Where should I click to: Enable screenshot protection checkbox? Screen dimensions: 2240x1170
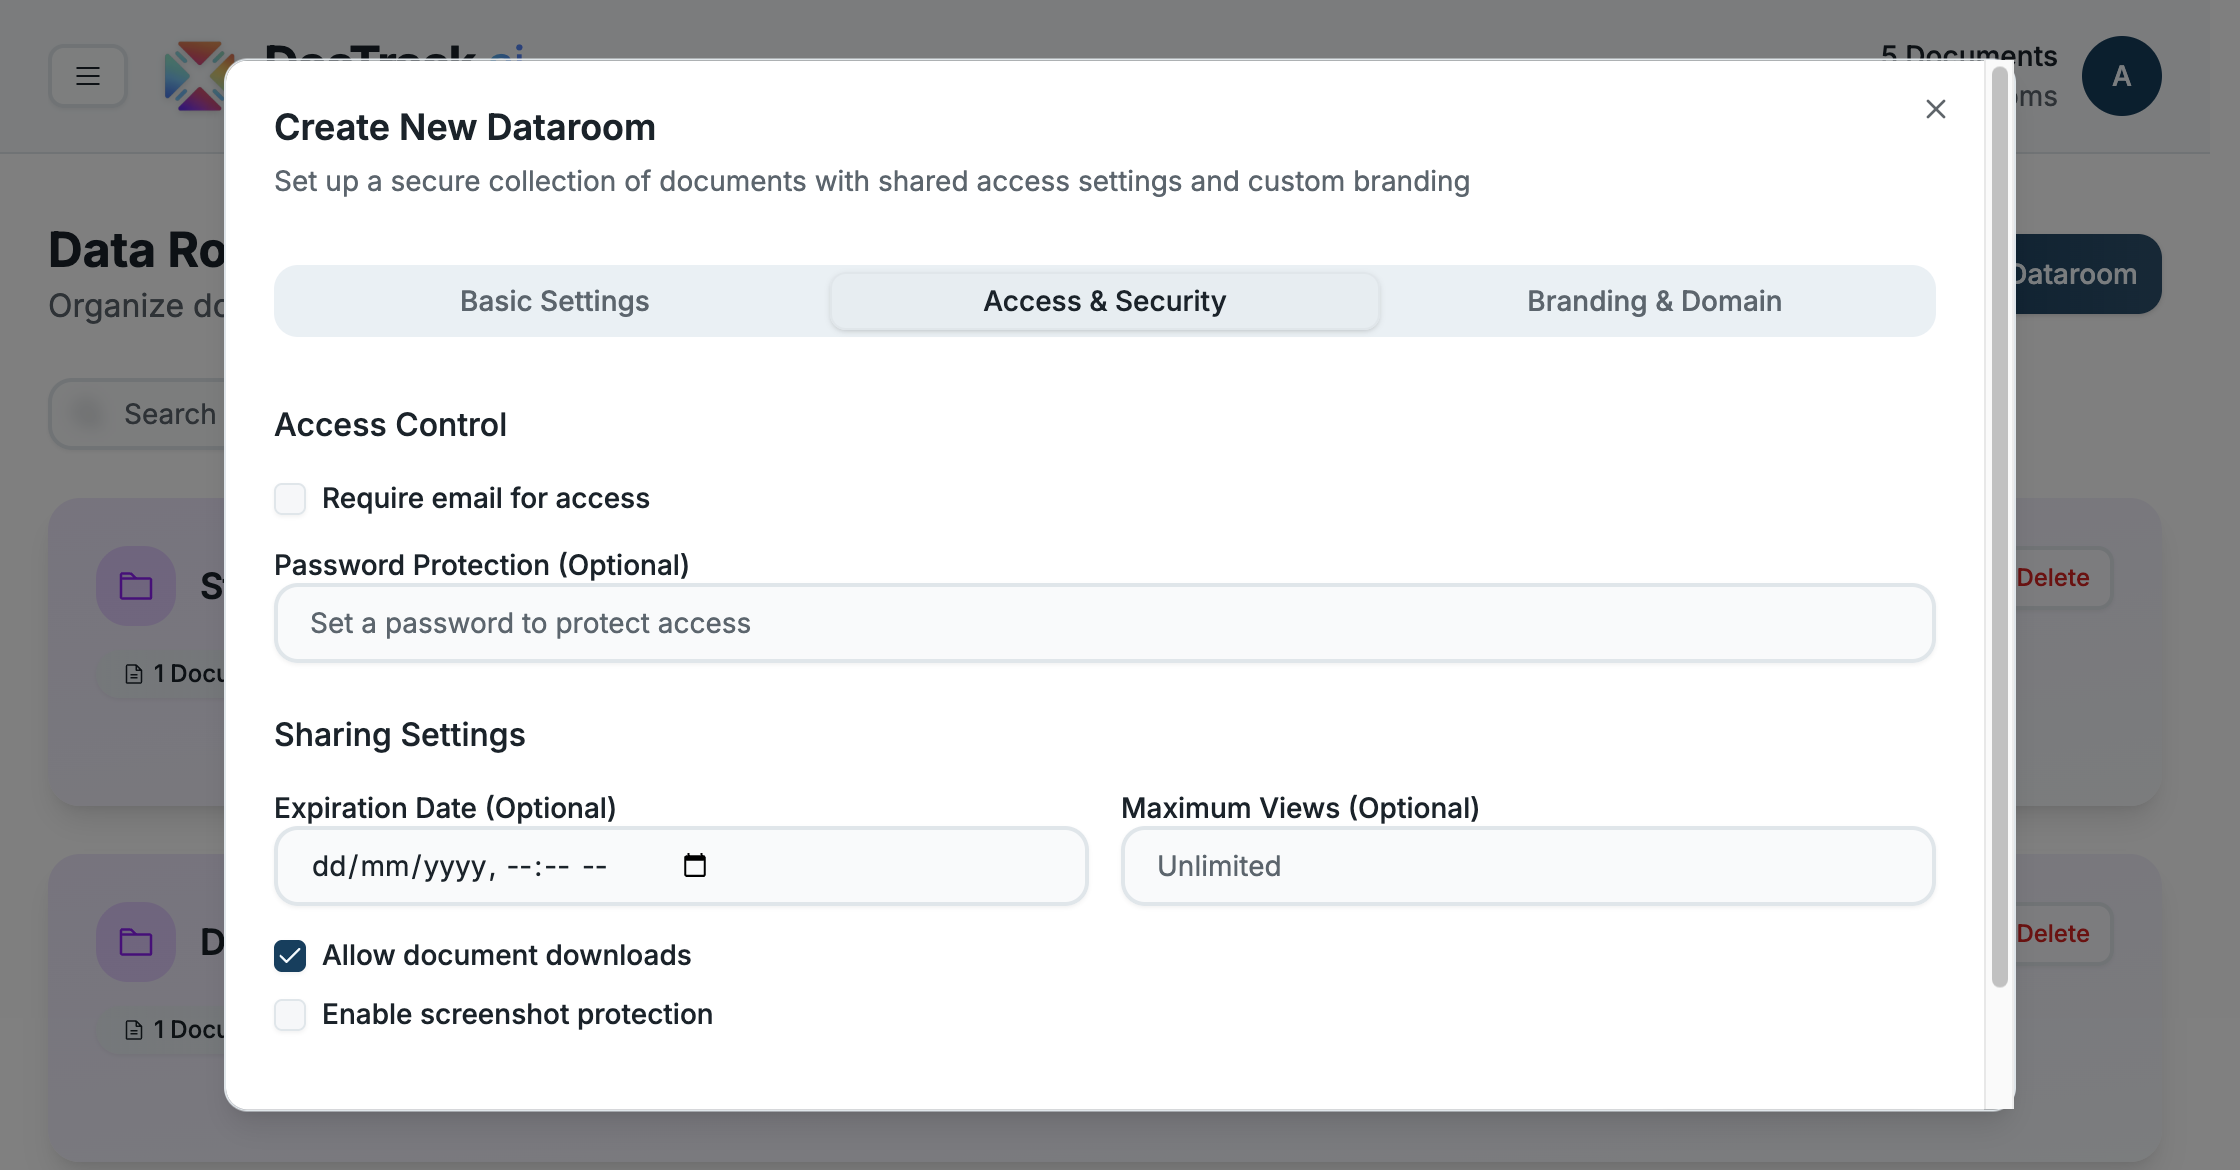[290, 1014]
